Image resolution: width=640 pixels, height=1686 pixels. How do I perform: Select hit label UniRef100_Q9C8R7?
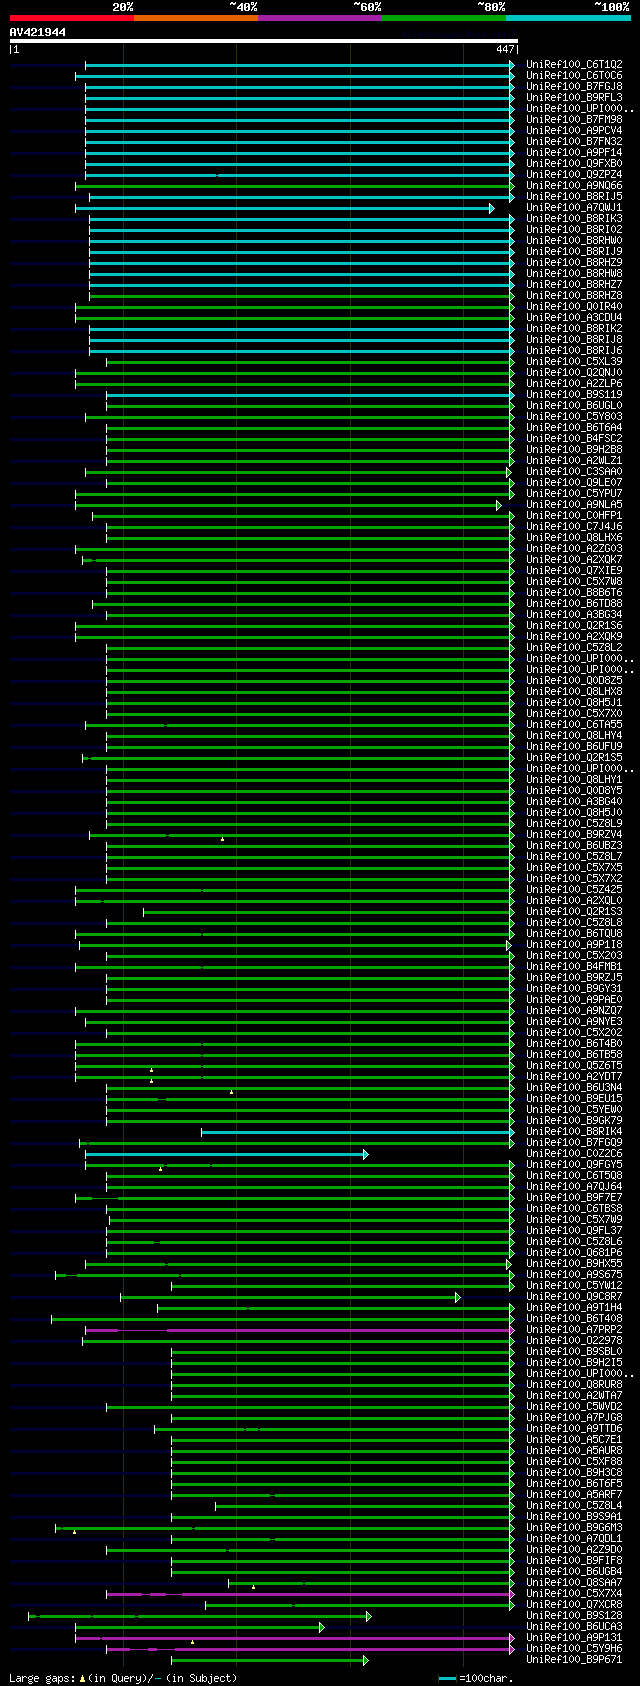574,1296
